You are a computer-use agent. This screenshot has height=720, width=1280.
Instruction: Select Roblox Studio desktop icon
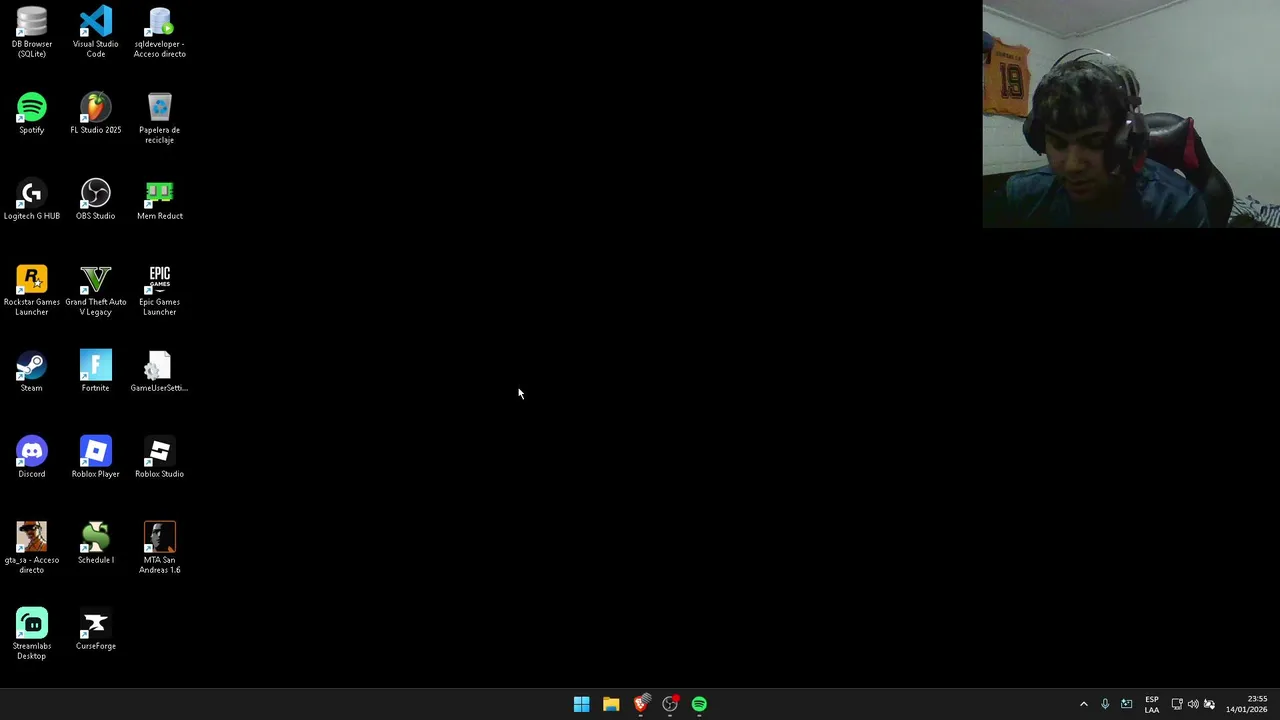[x=160, y=458]
